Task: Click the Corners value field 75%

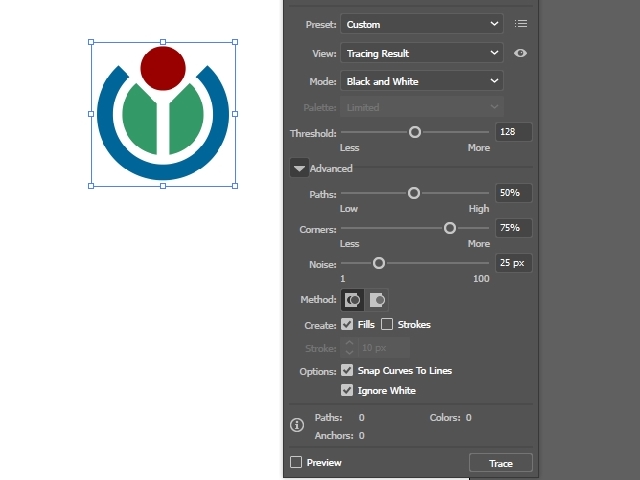Action: [514, 228]
